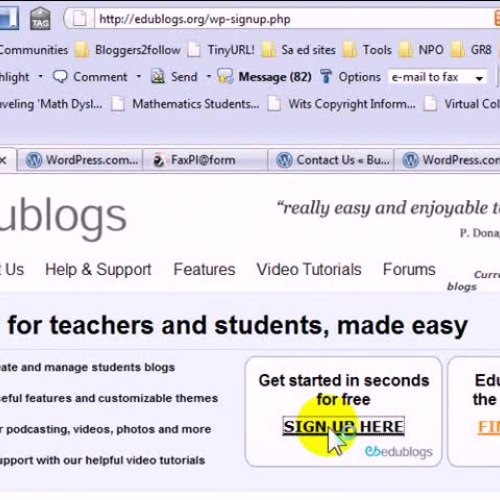The height and width of the screenshot is (500, 500).
Task: Click the 'really easy and enjoyable' quote
Action: [x=388, y=208]
